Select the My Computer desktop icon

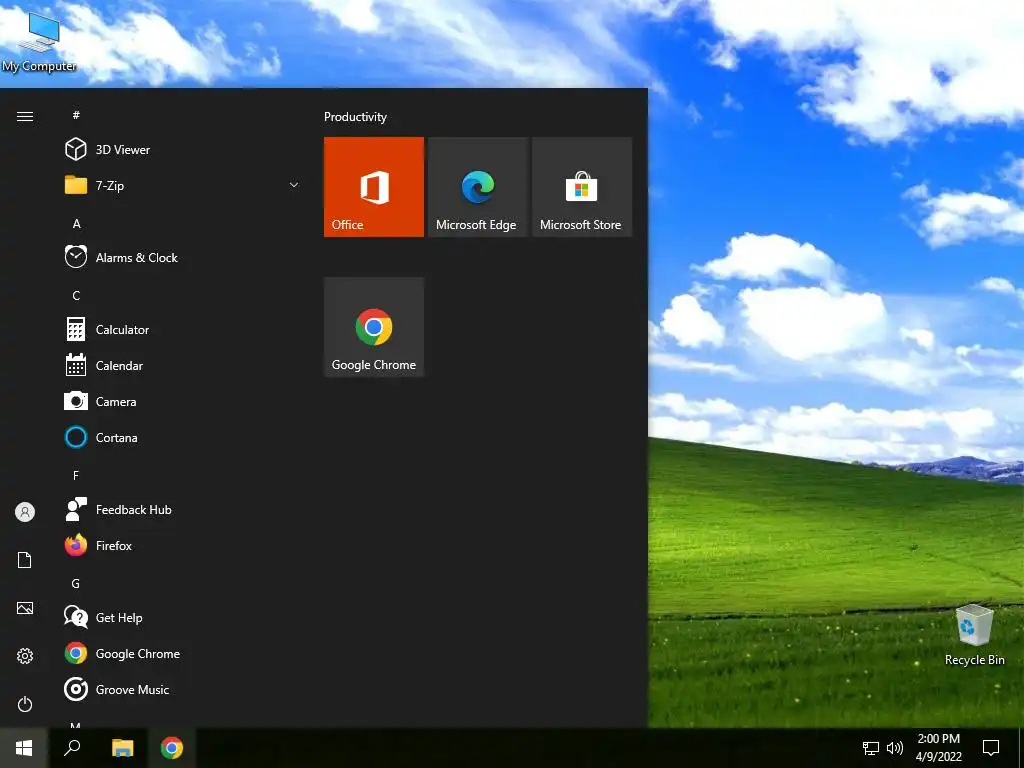click(39, 41)
